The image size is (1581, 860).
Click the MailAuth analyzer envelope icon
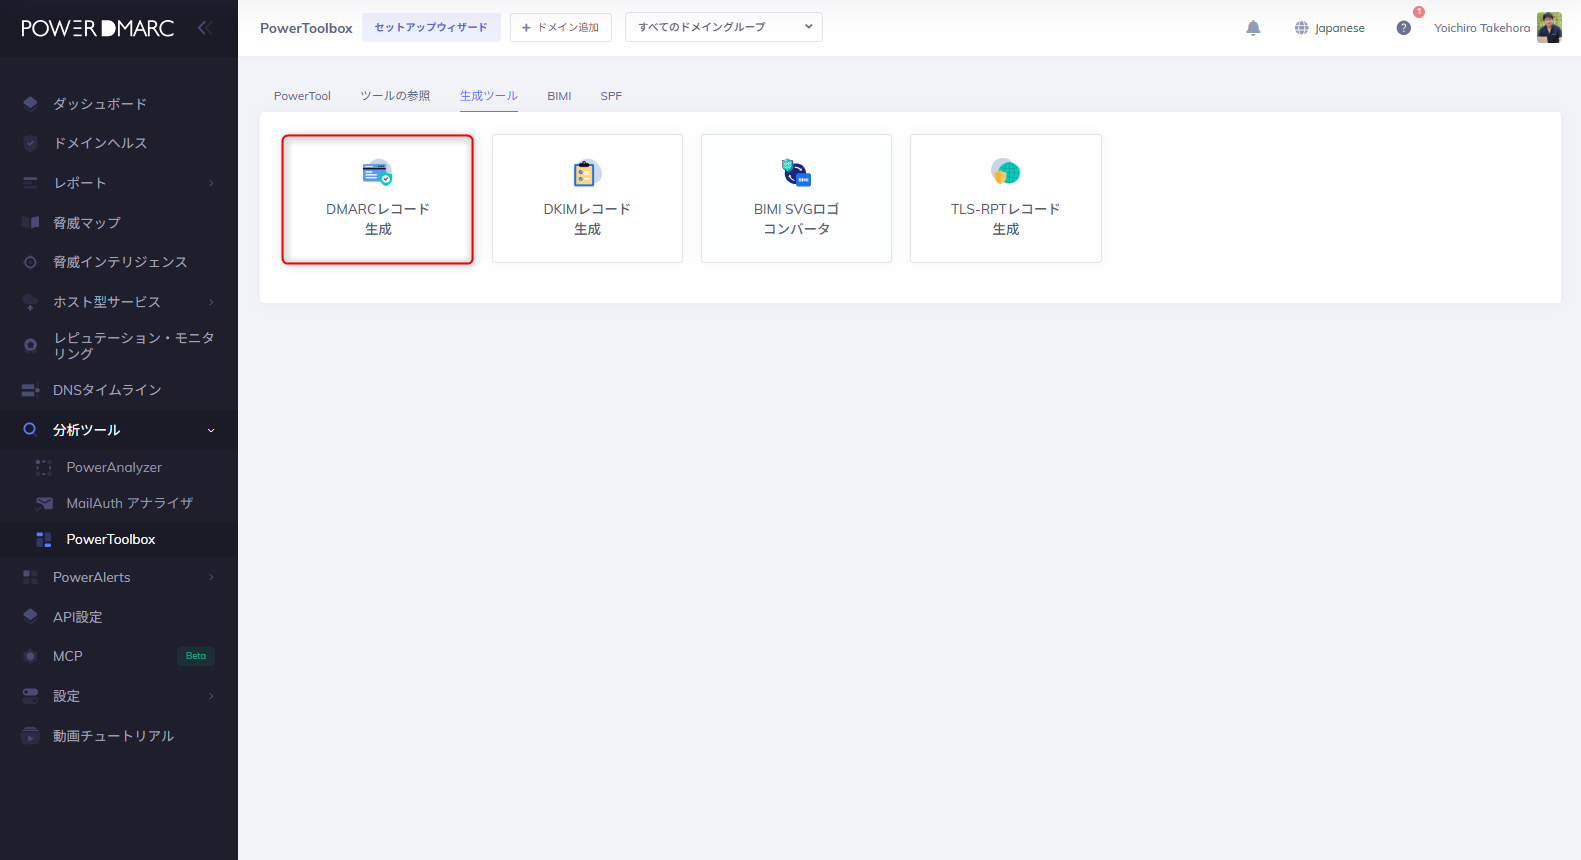coord(44,503)
